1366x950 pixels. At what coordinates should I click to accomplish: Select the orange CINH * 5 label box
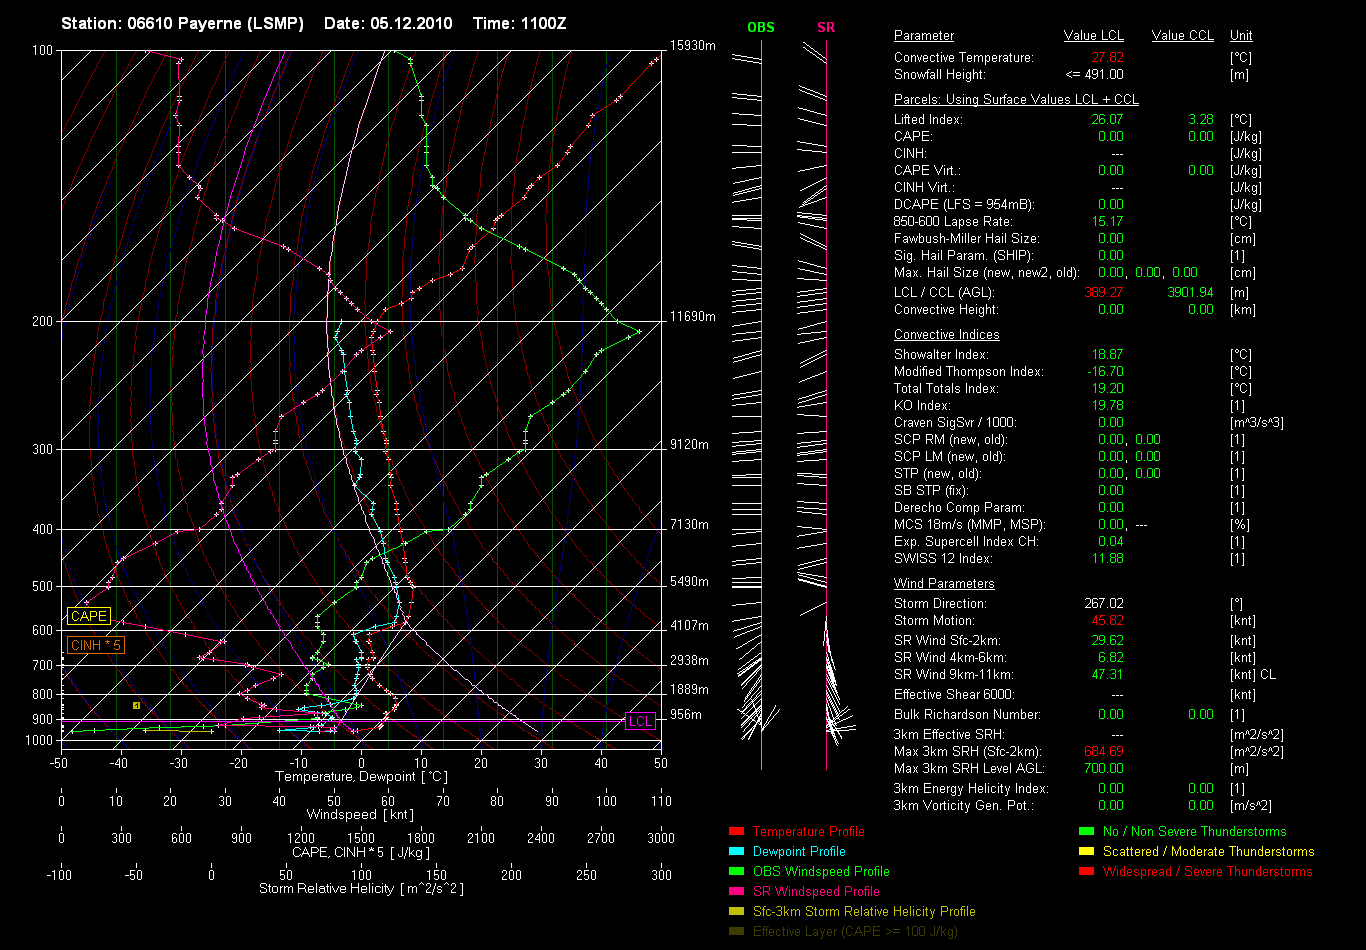(x=96, y=646)
